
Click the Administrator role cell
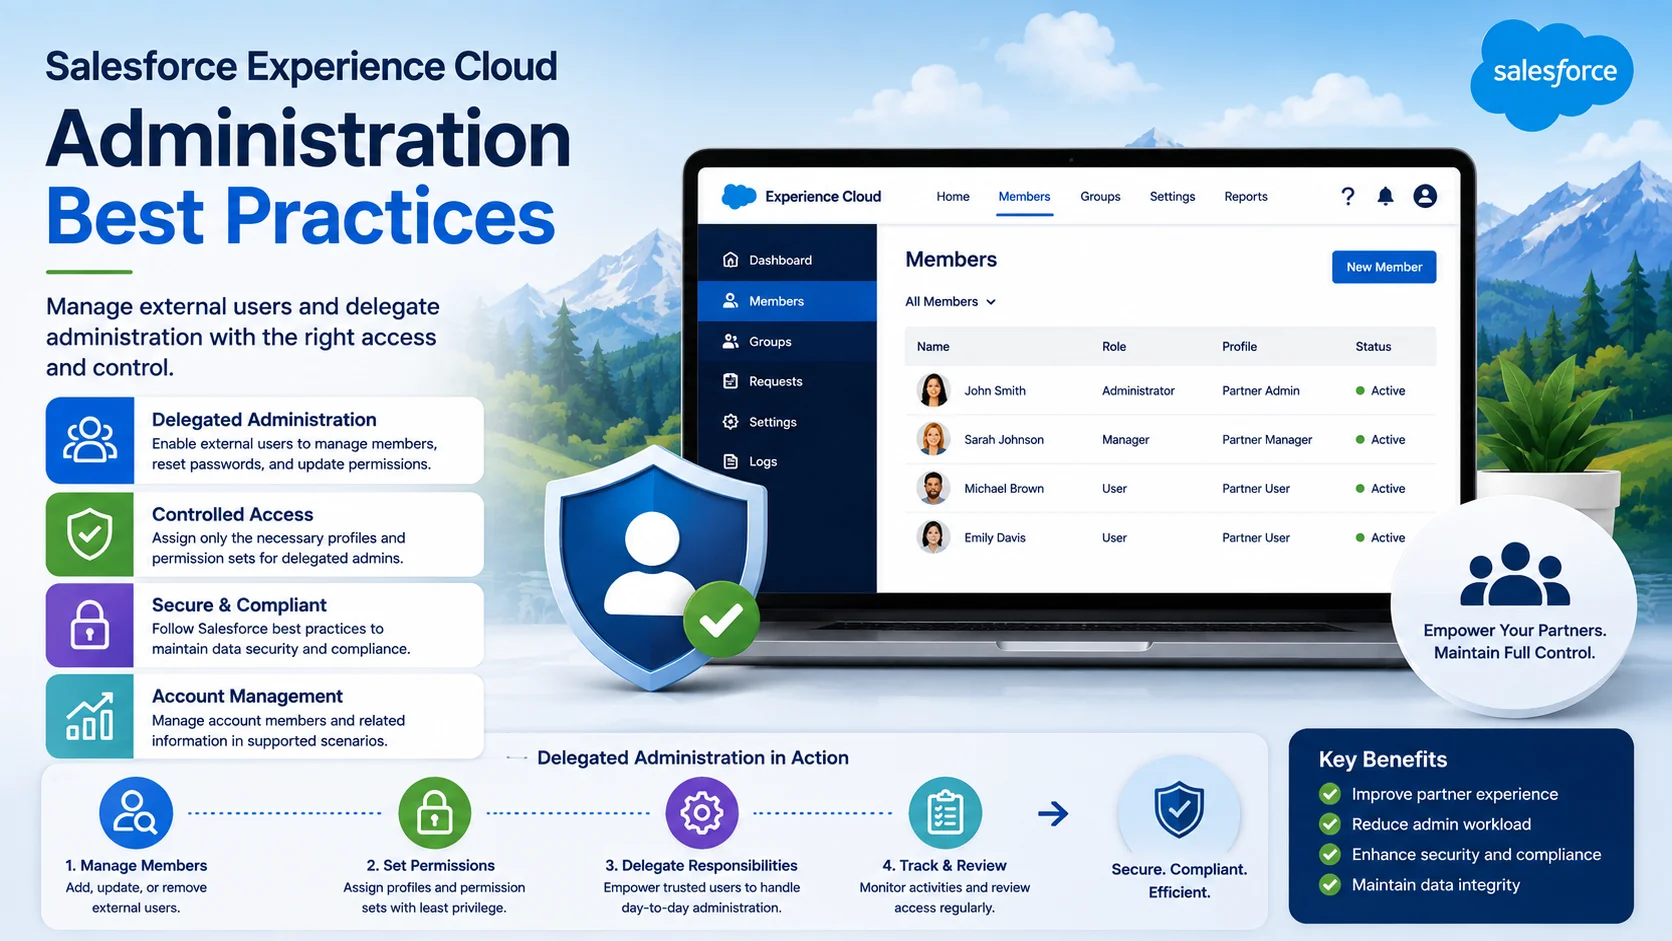click(1138, 390)
